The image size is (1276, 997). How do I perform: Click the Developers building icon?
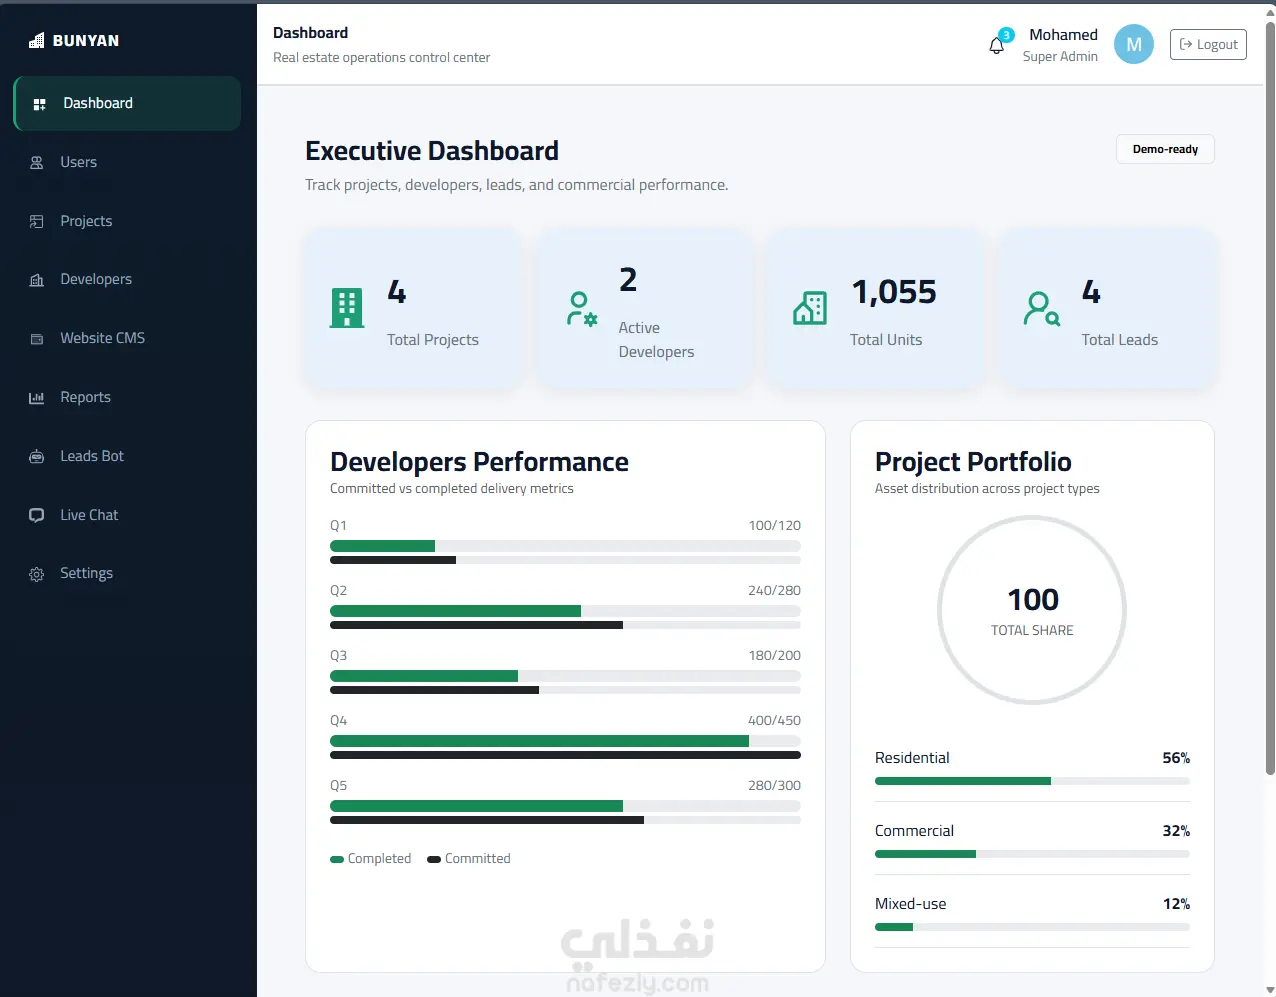(37, 280)
